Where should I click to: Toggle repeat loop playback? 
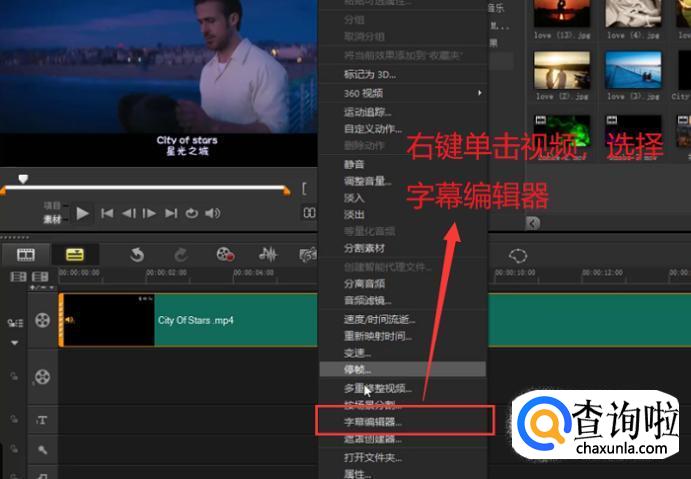191,213
